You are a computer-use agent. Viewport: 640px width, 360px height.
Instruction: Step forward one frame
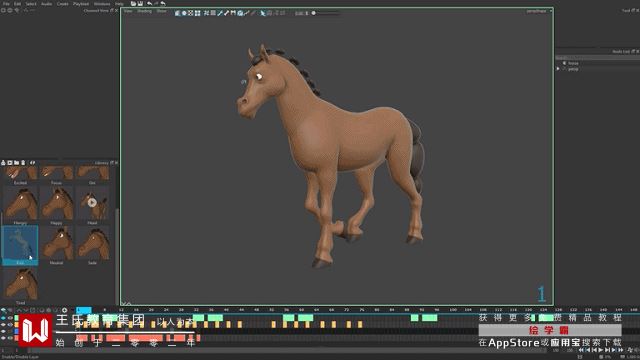[607, 350]
